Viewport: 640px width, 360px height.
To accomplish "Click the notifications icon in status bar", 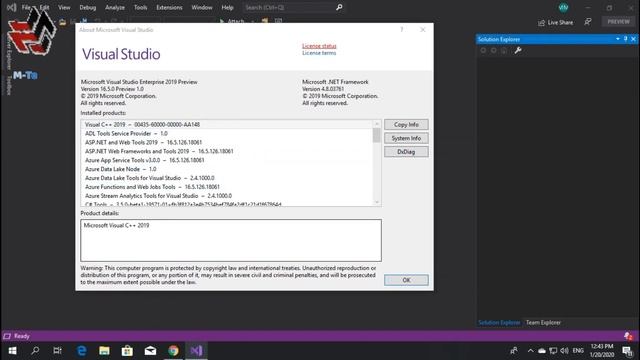I will [x=629, y=336].
